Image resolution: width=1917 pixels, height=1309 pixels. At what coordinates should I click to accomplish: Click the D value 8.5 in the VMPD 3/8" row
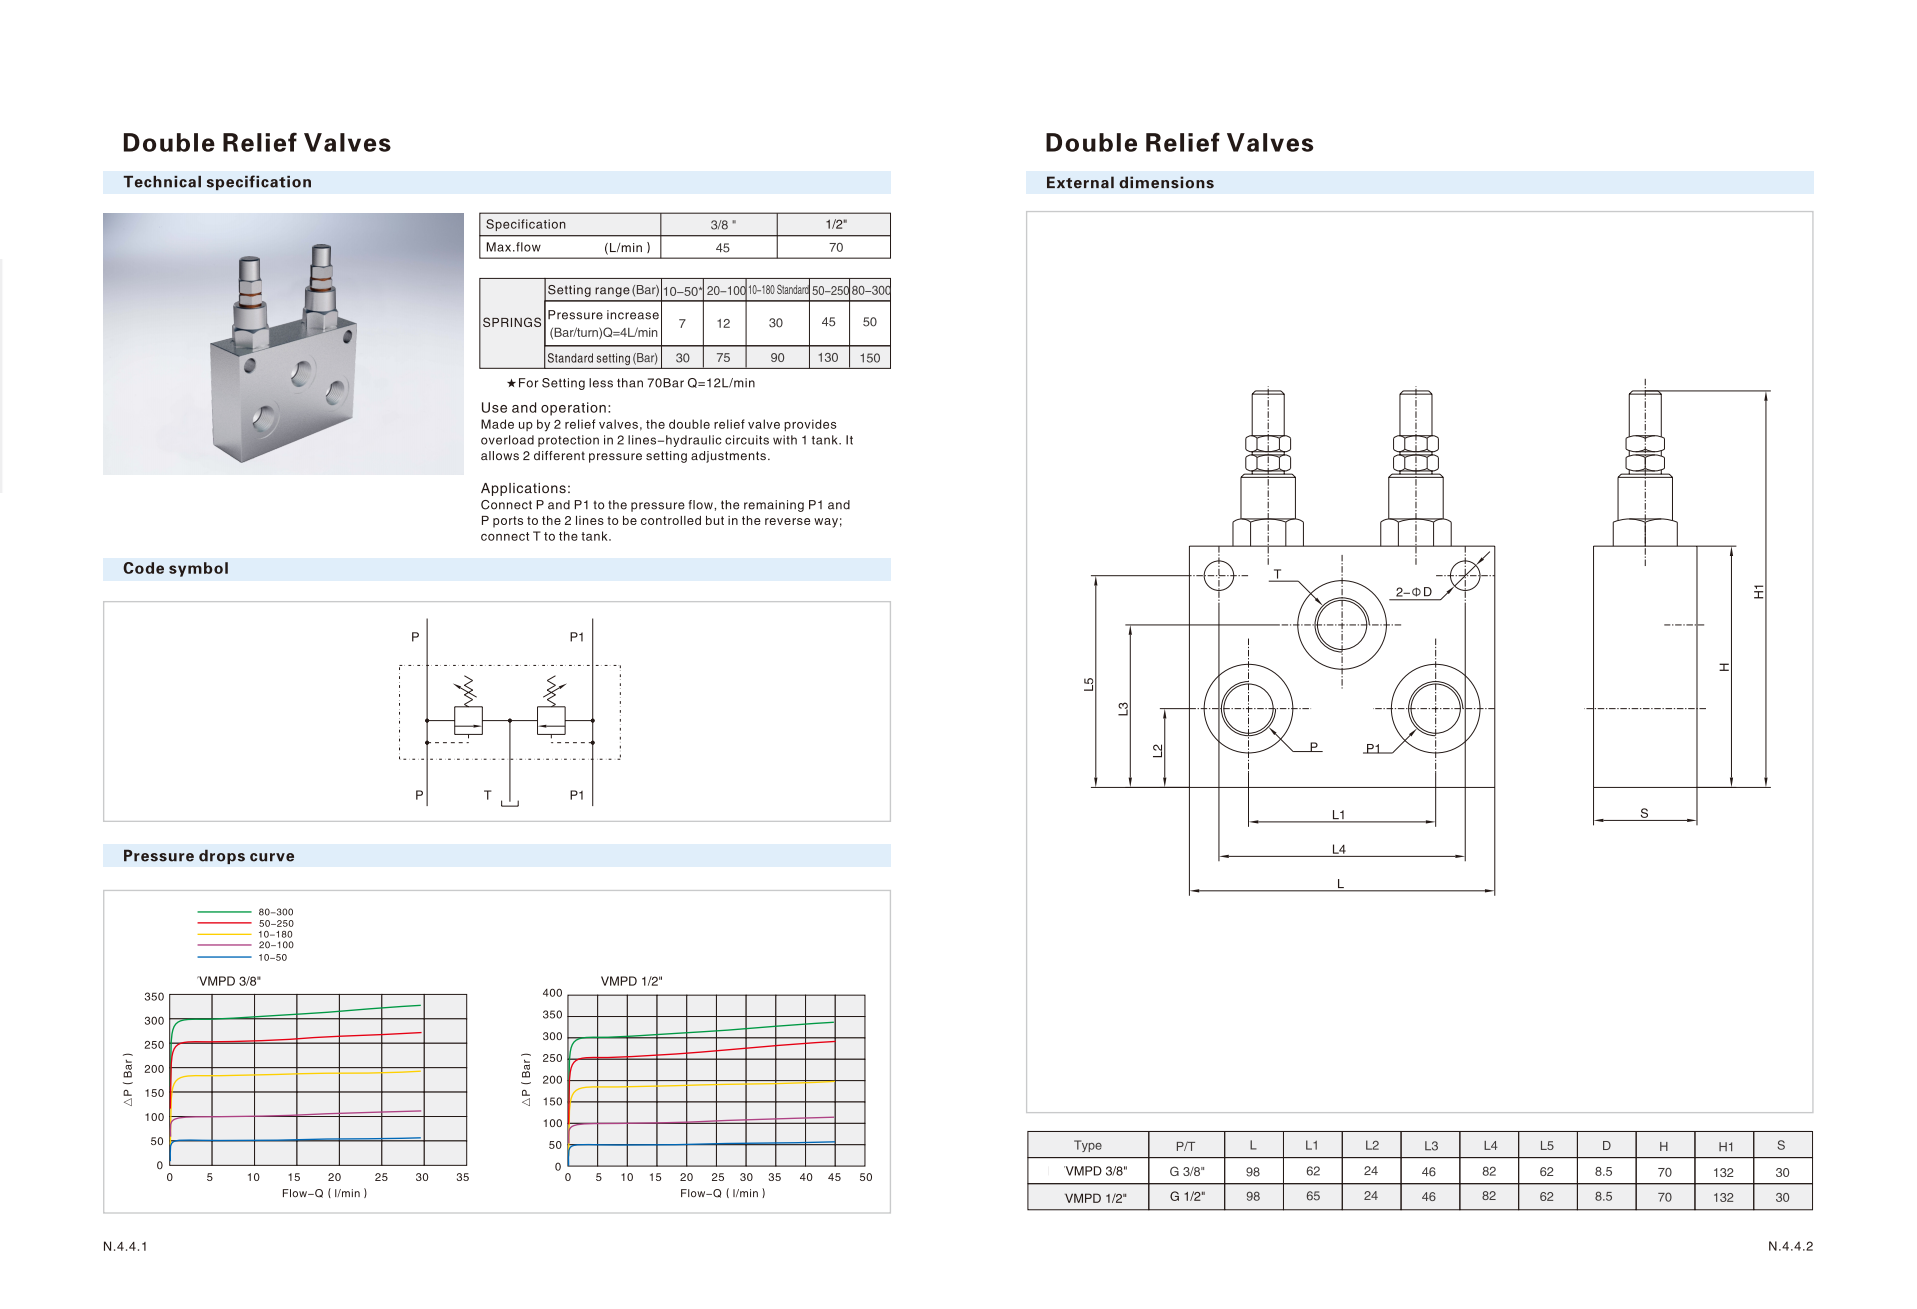pyautogui.click(x=1603, y=1171)
